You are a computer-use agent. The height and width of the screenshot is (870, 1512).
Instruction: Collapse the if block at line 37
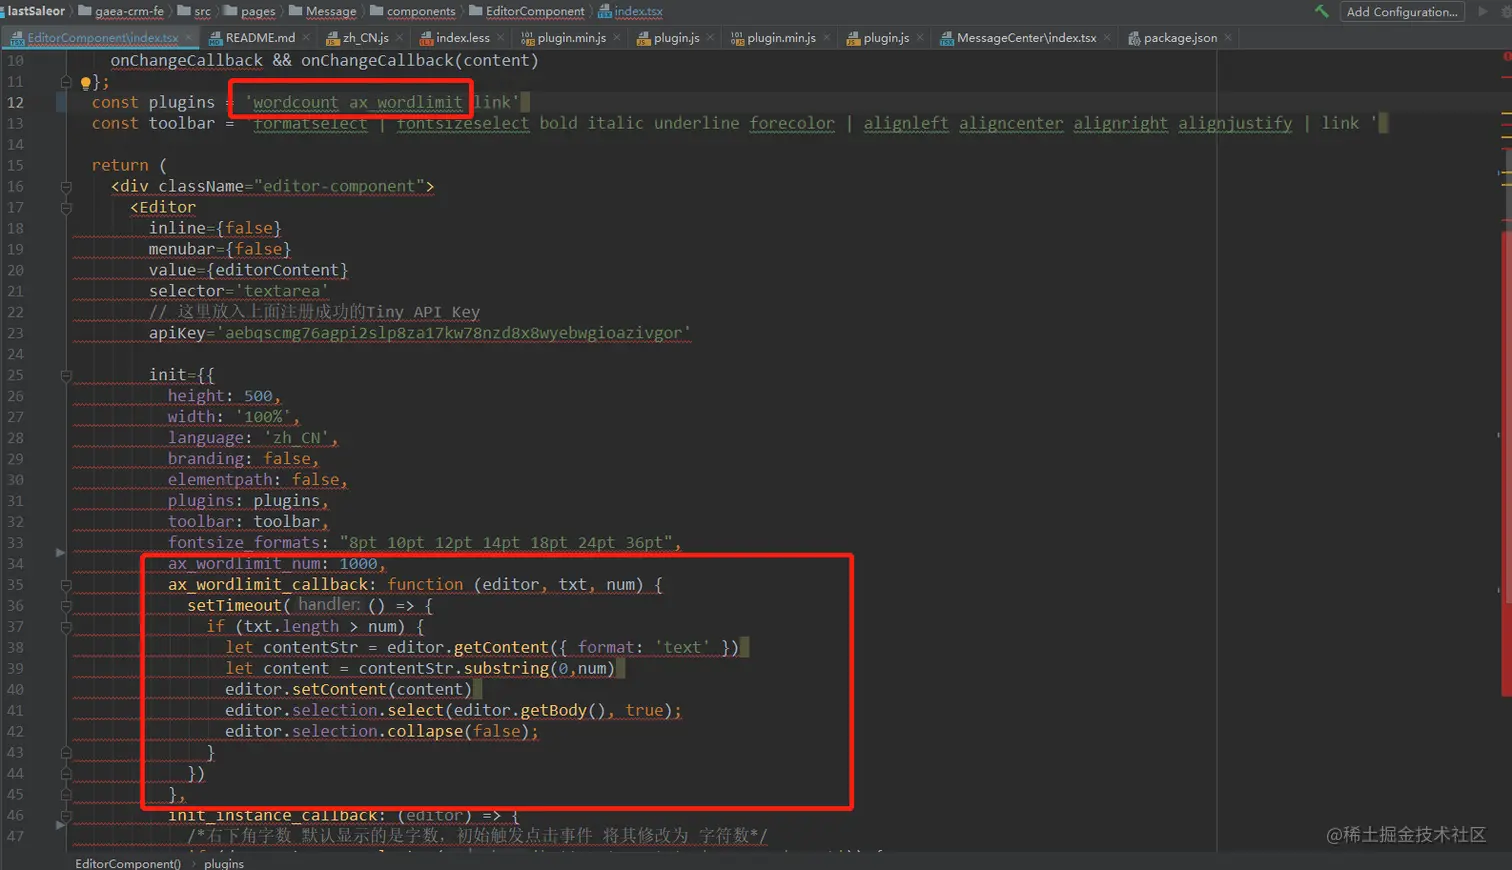pyautogui.click(x=66, y=627)
